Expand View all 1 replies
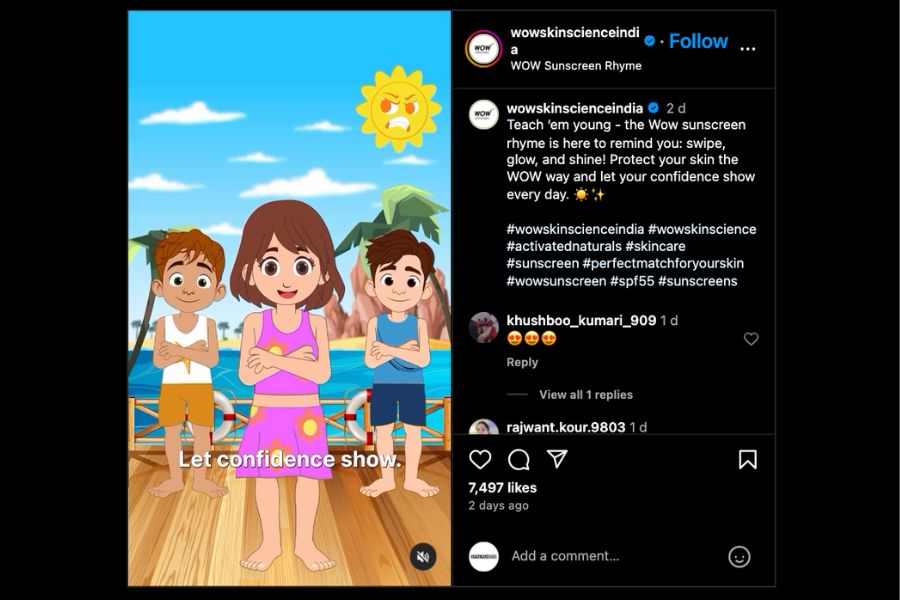Screen dimensions: 900x600 [585, 394]
